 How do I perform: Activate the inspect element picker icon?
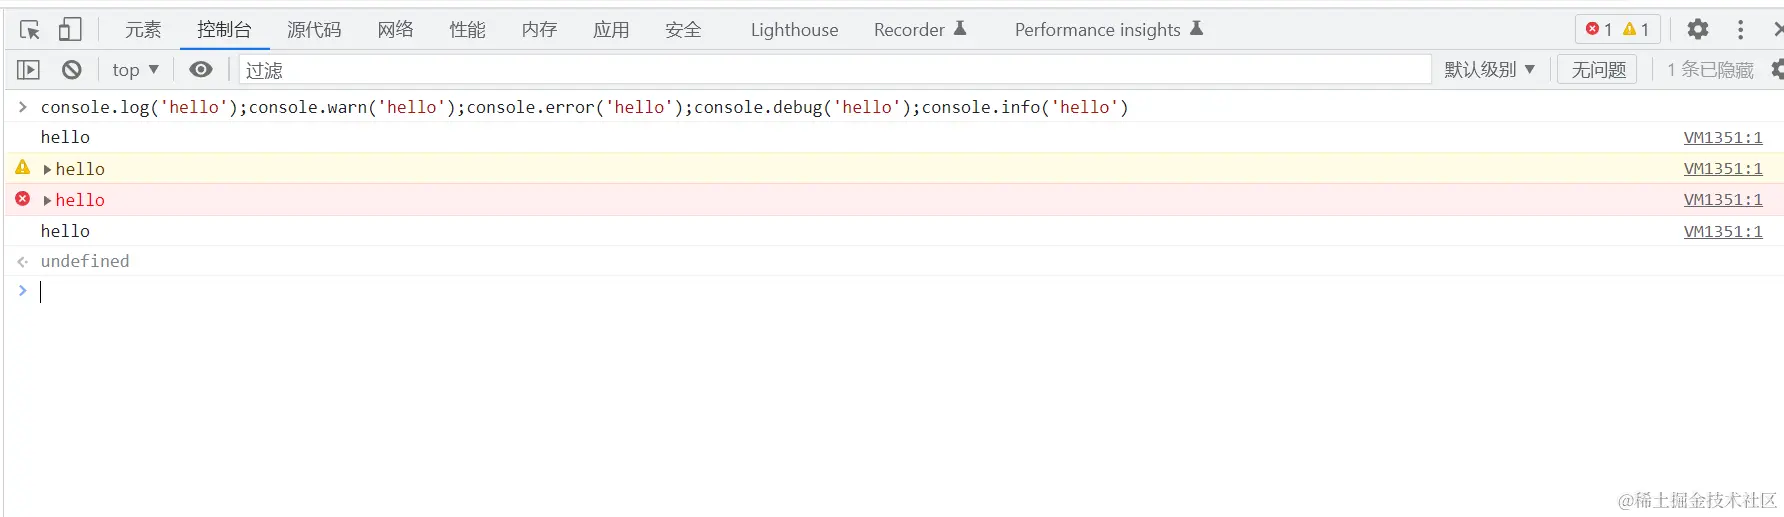(30, 30)
